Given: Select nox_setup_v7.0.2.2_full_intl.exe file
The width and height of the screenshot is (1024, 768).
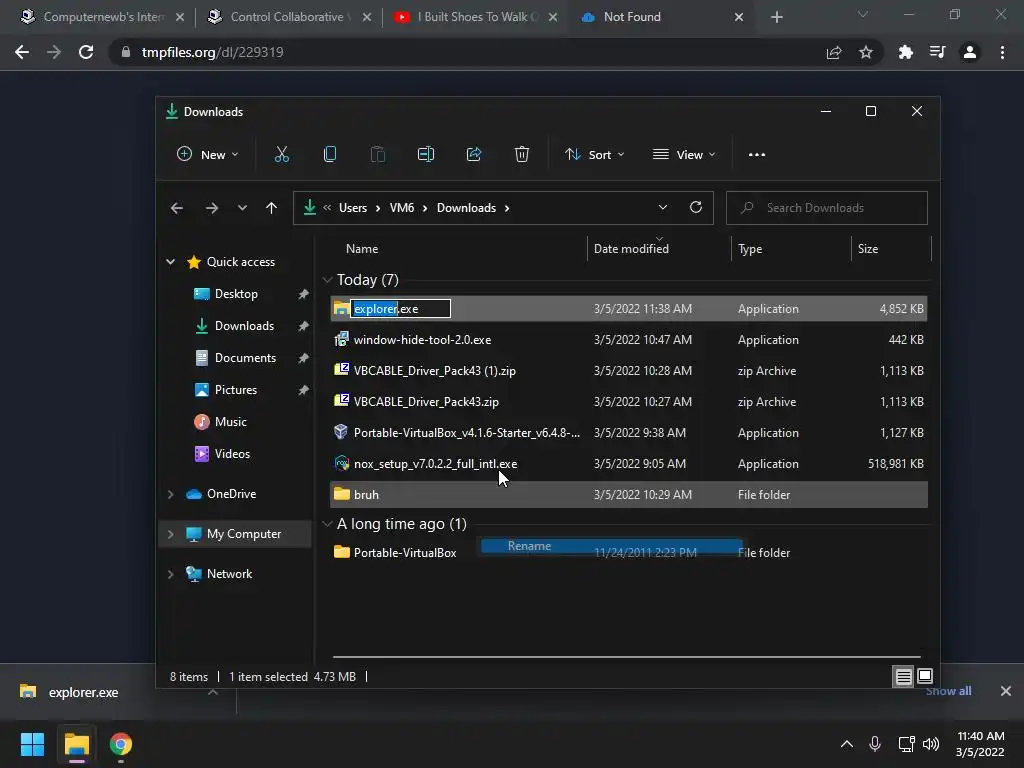Looking at the screenshot, I should click(x=629, y=464).
